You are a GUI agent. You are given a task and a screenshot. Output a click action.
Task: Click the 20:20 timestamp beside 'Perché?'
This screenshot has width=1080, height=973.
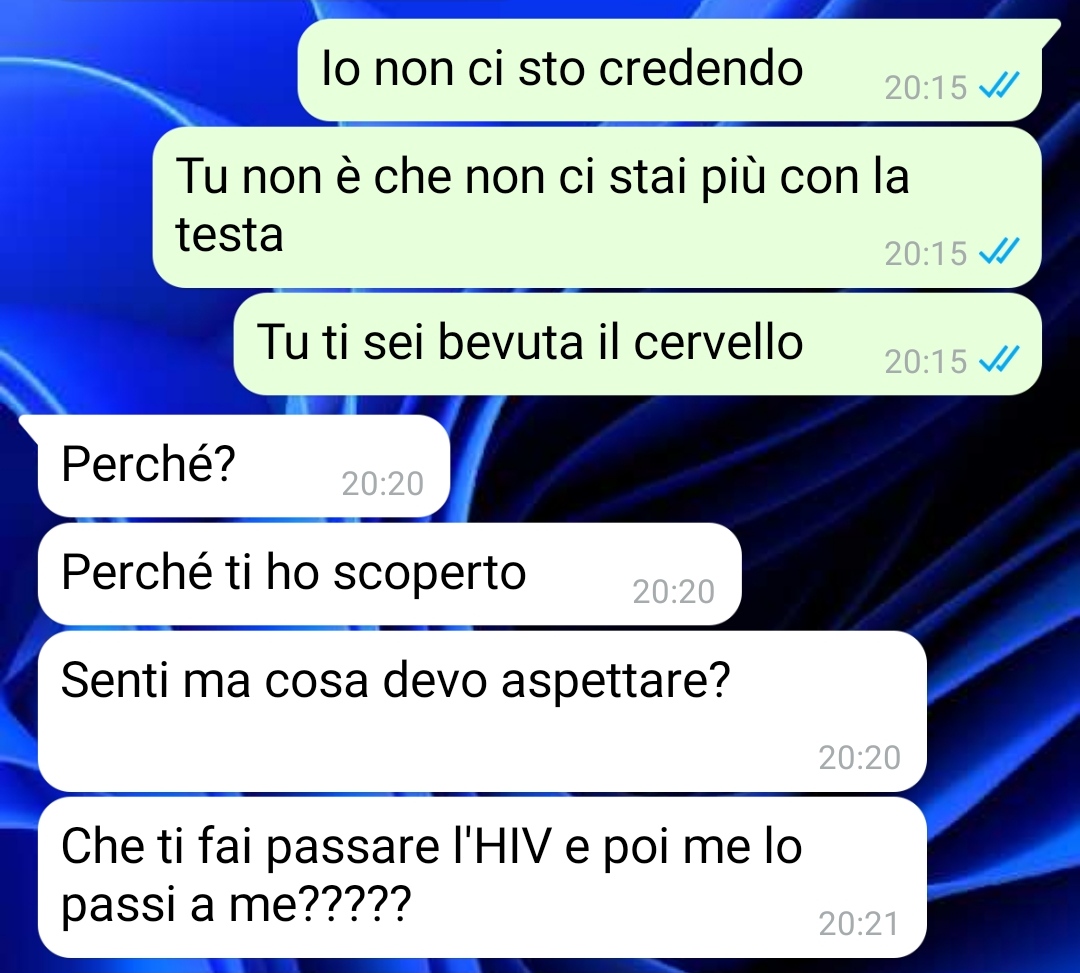(382, 483)
